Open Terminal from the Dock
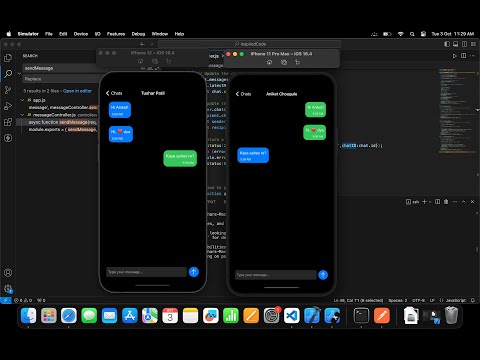480x360 pixels. coord(361,315)
